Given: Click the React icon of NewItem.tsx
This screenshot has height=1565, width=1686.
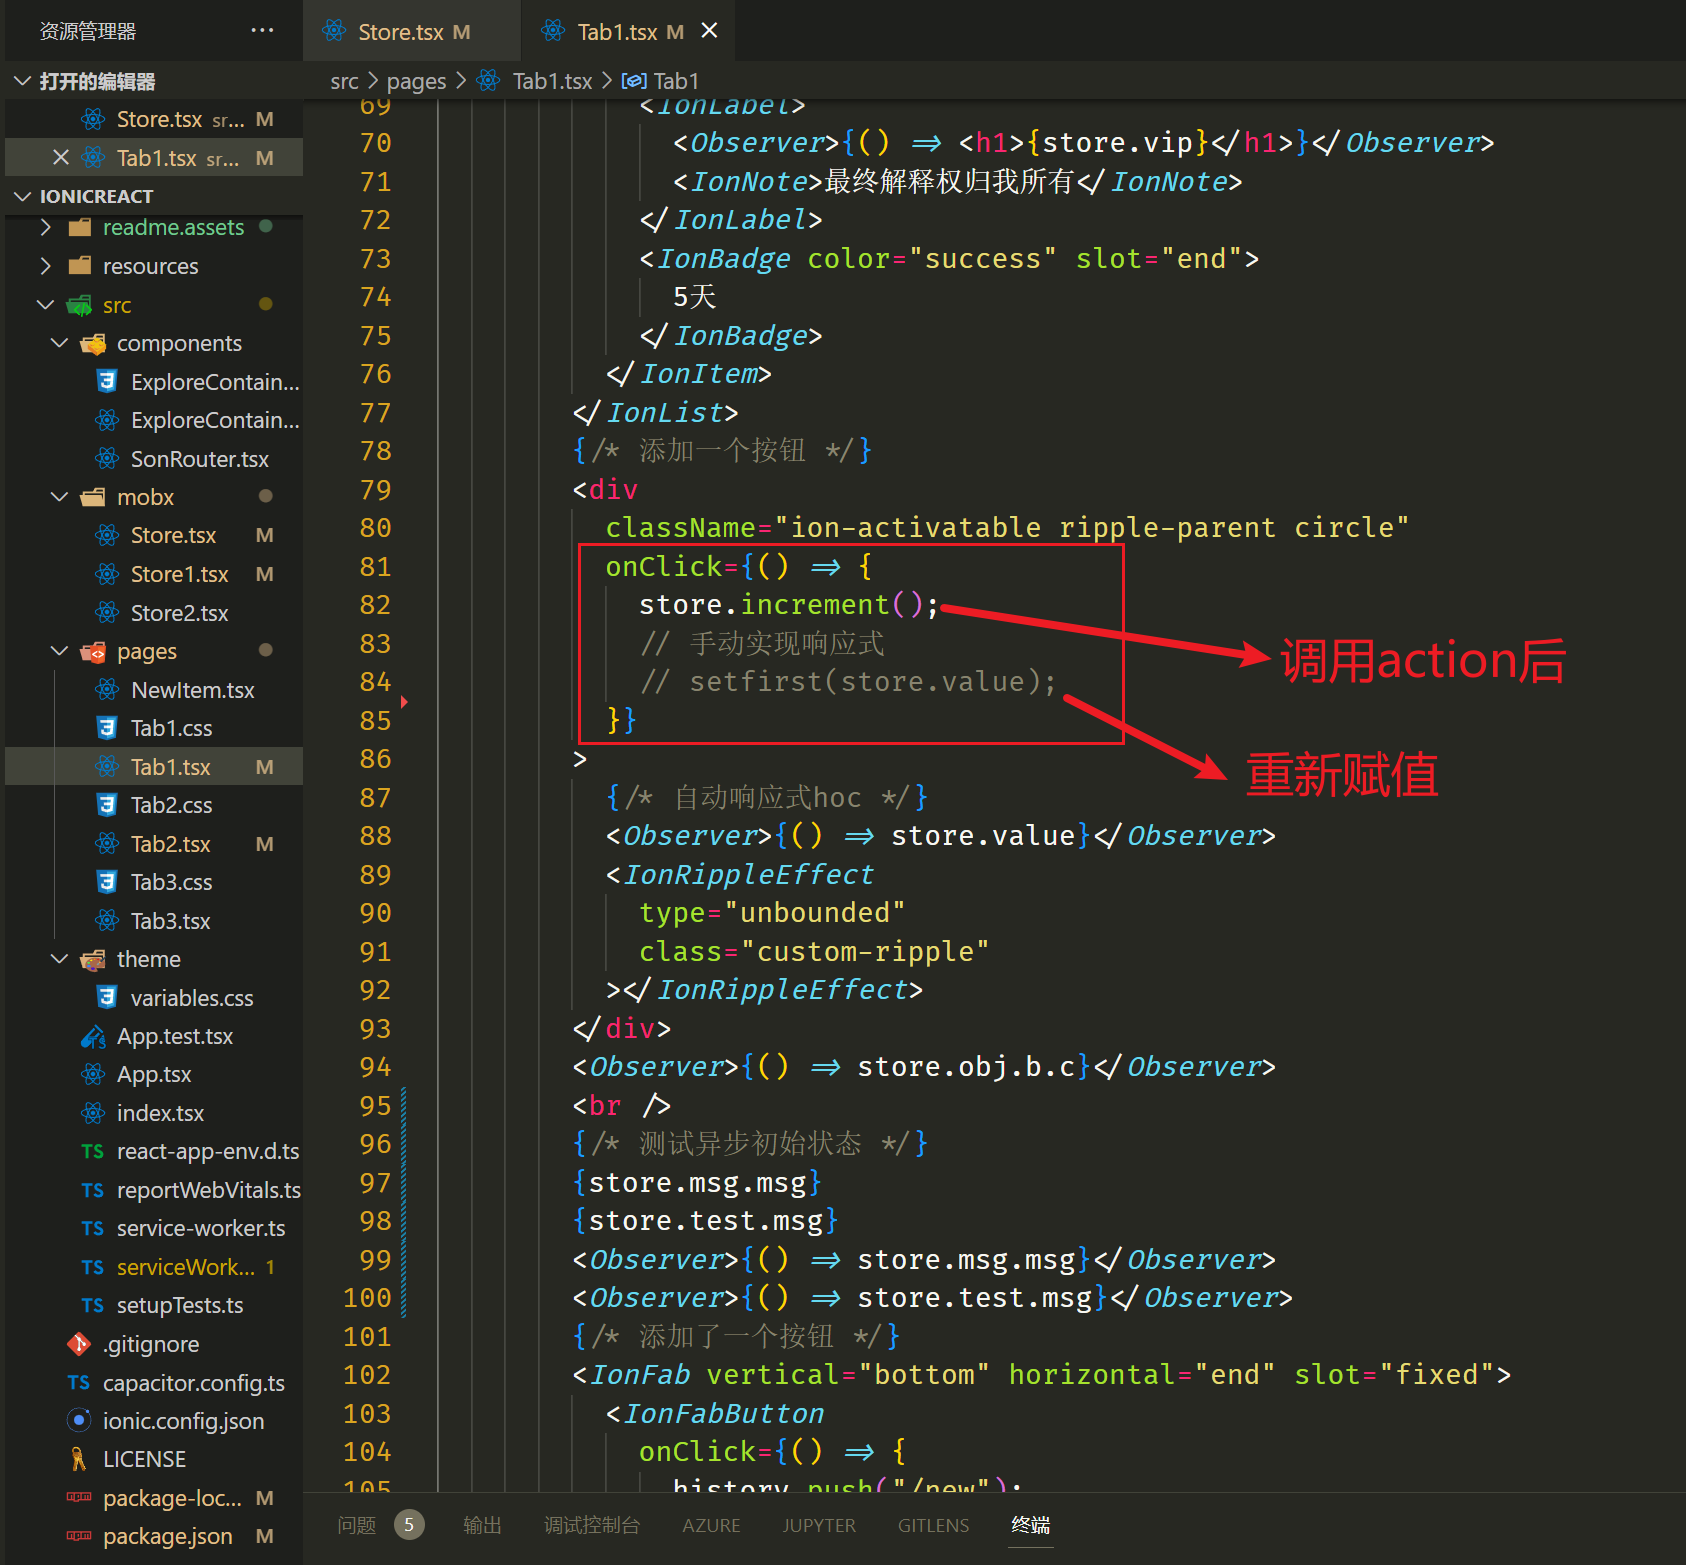Looking at the screenshot, I should [107, 690].
